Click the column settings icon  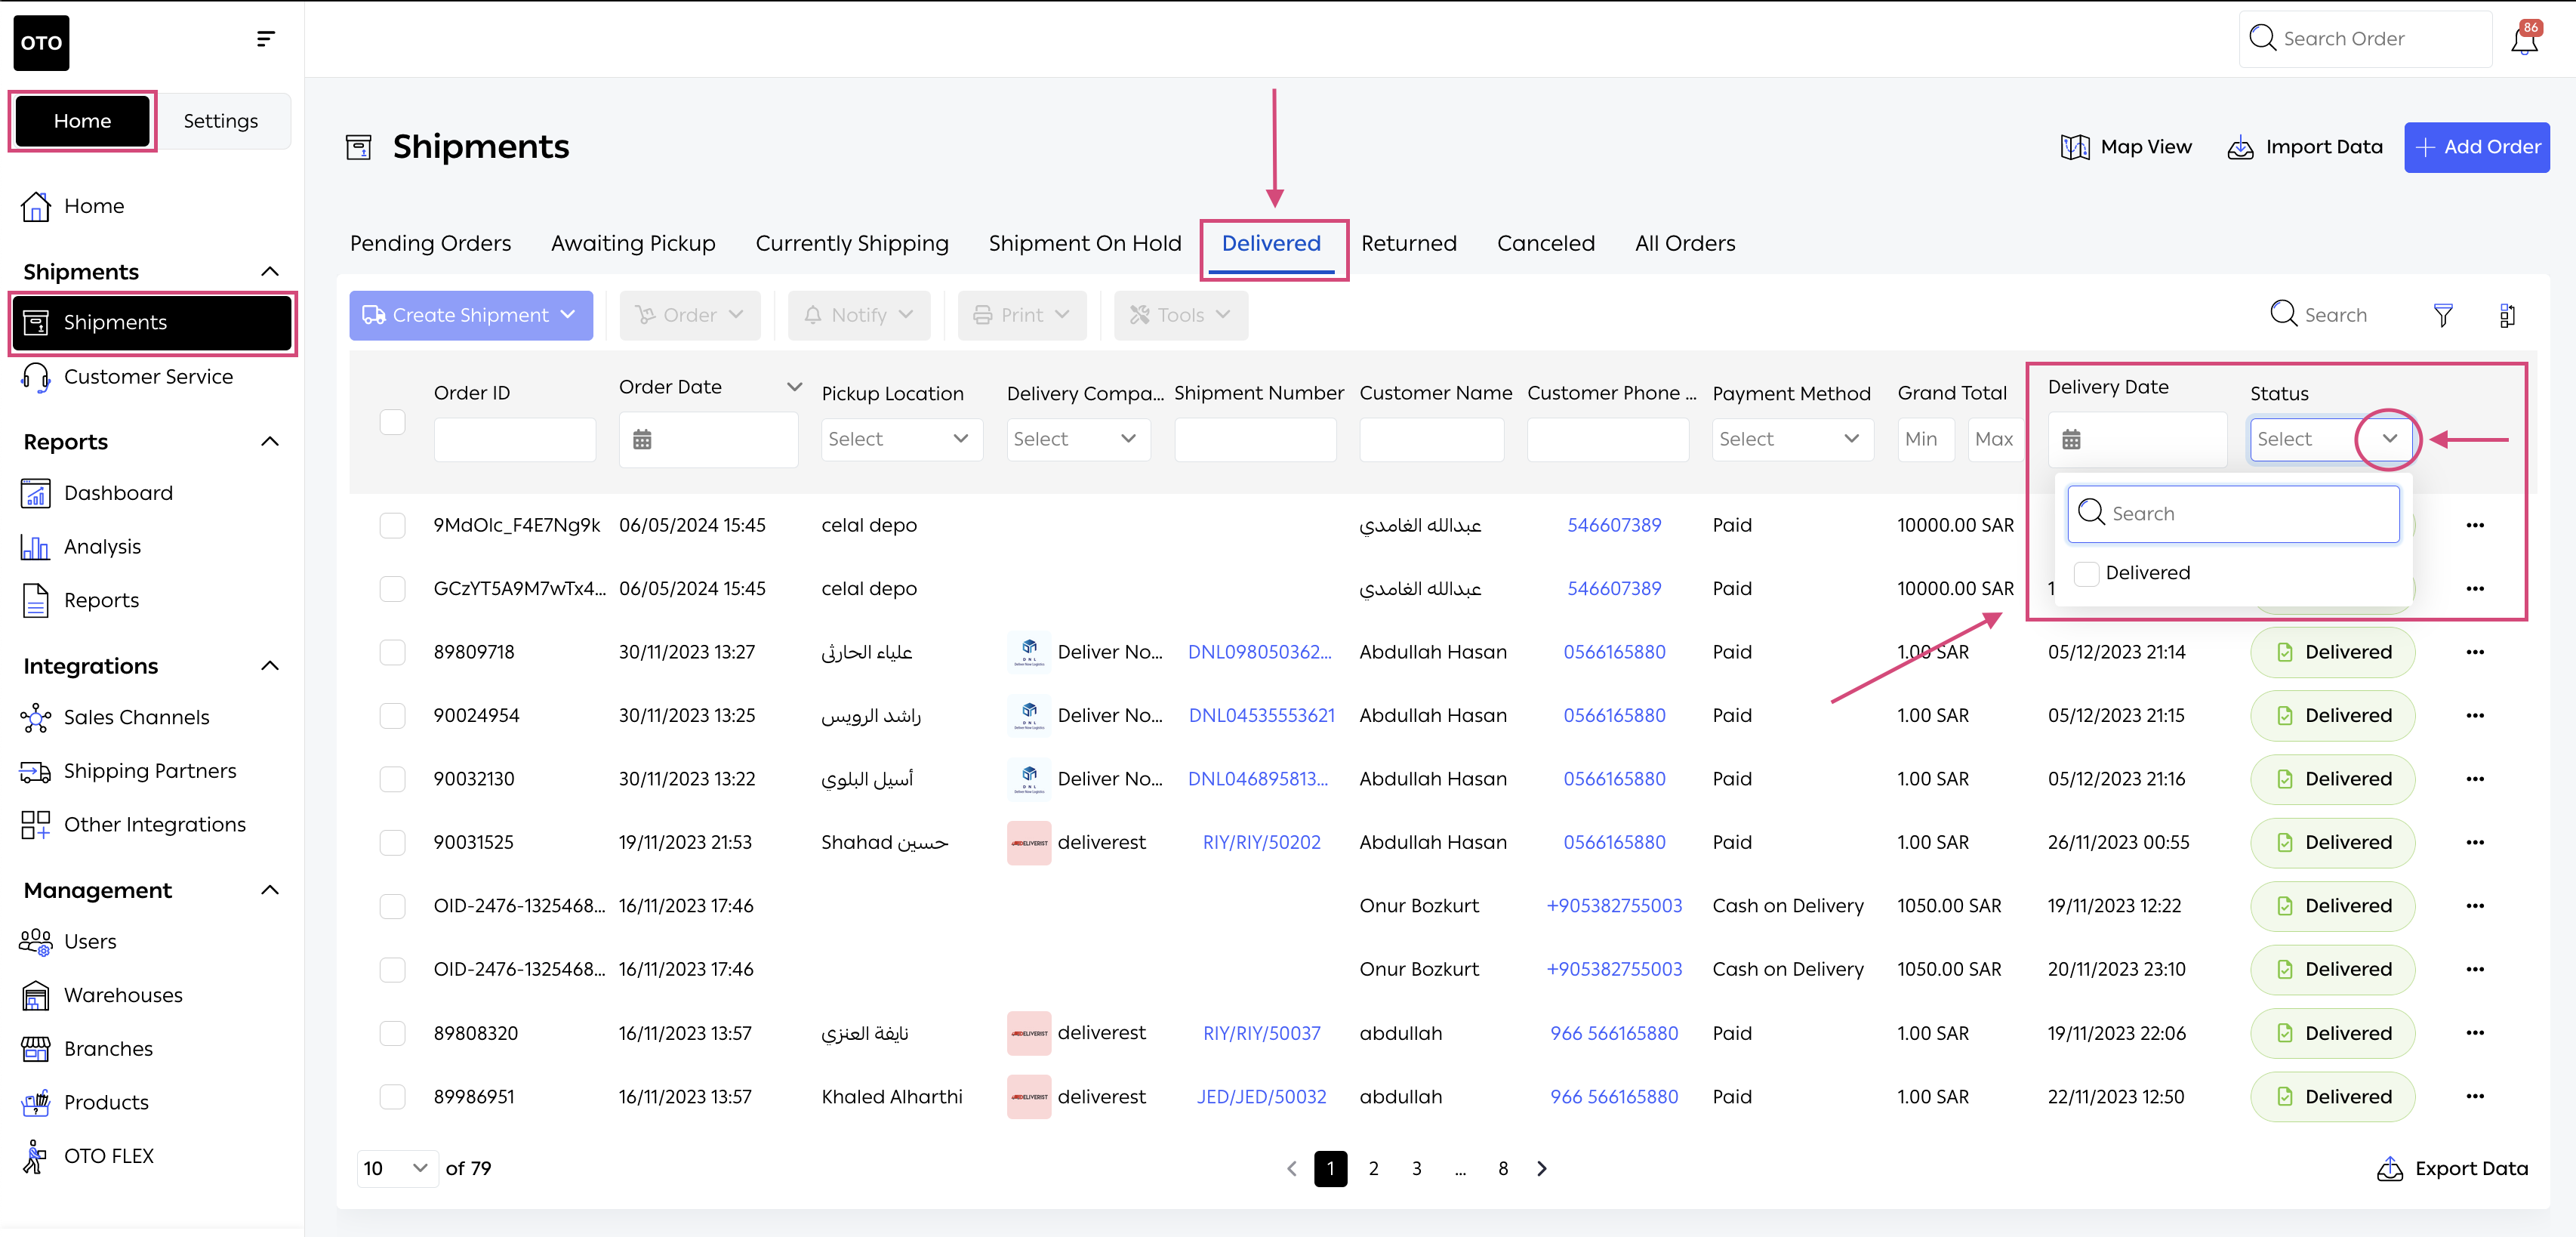[2506, 316]
